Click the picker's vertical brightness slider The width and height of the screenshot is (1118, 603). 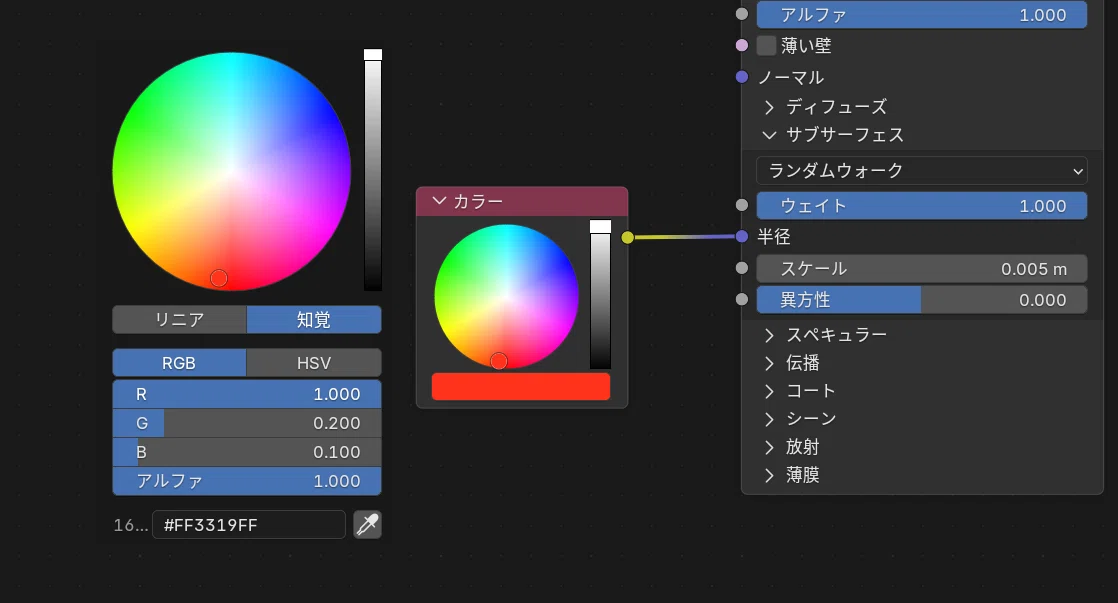pyautogui.click(x=373, y=170)
